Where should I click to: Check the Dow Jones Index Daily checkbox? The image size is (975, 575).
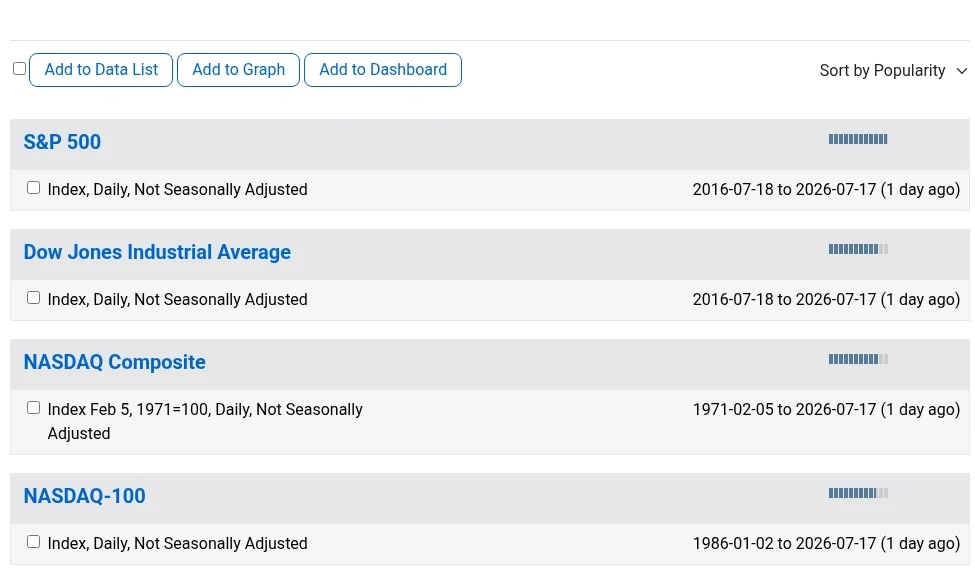(34, 298)
